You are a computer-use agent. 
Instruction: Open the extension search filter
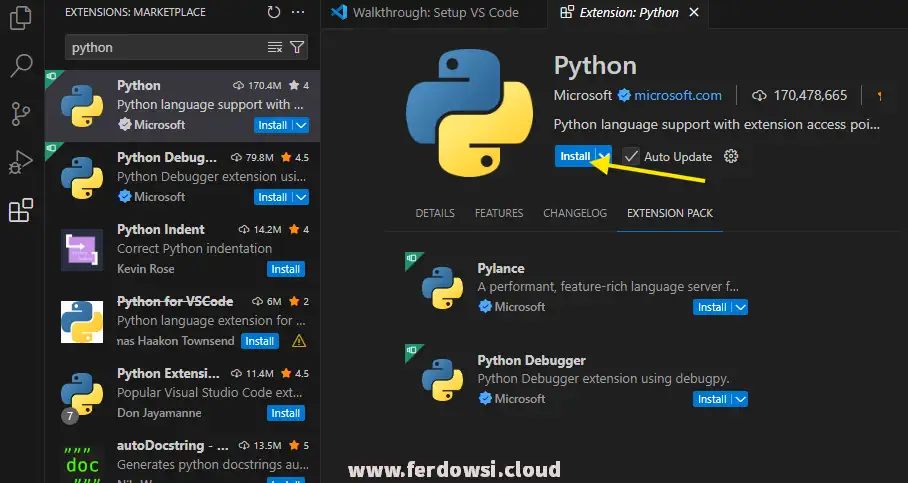click(297, 47)
